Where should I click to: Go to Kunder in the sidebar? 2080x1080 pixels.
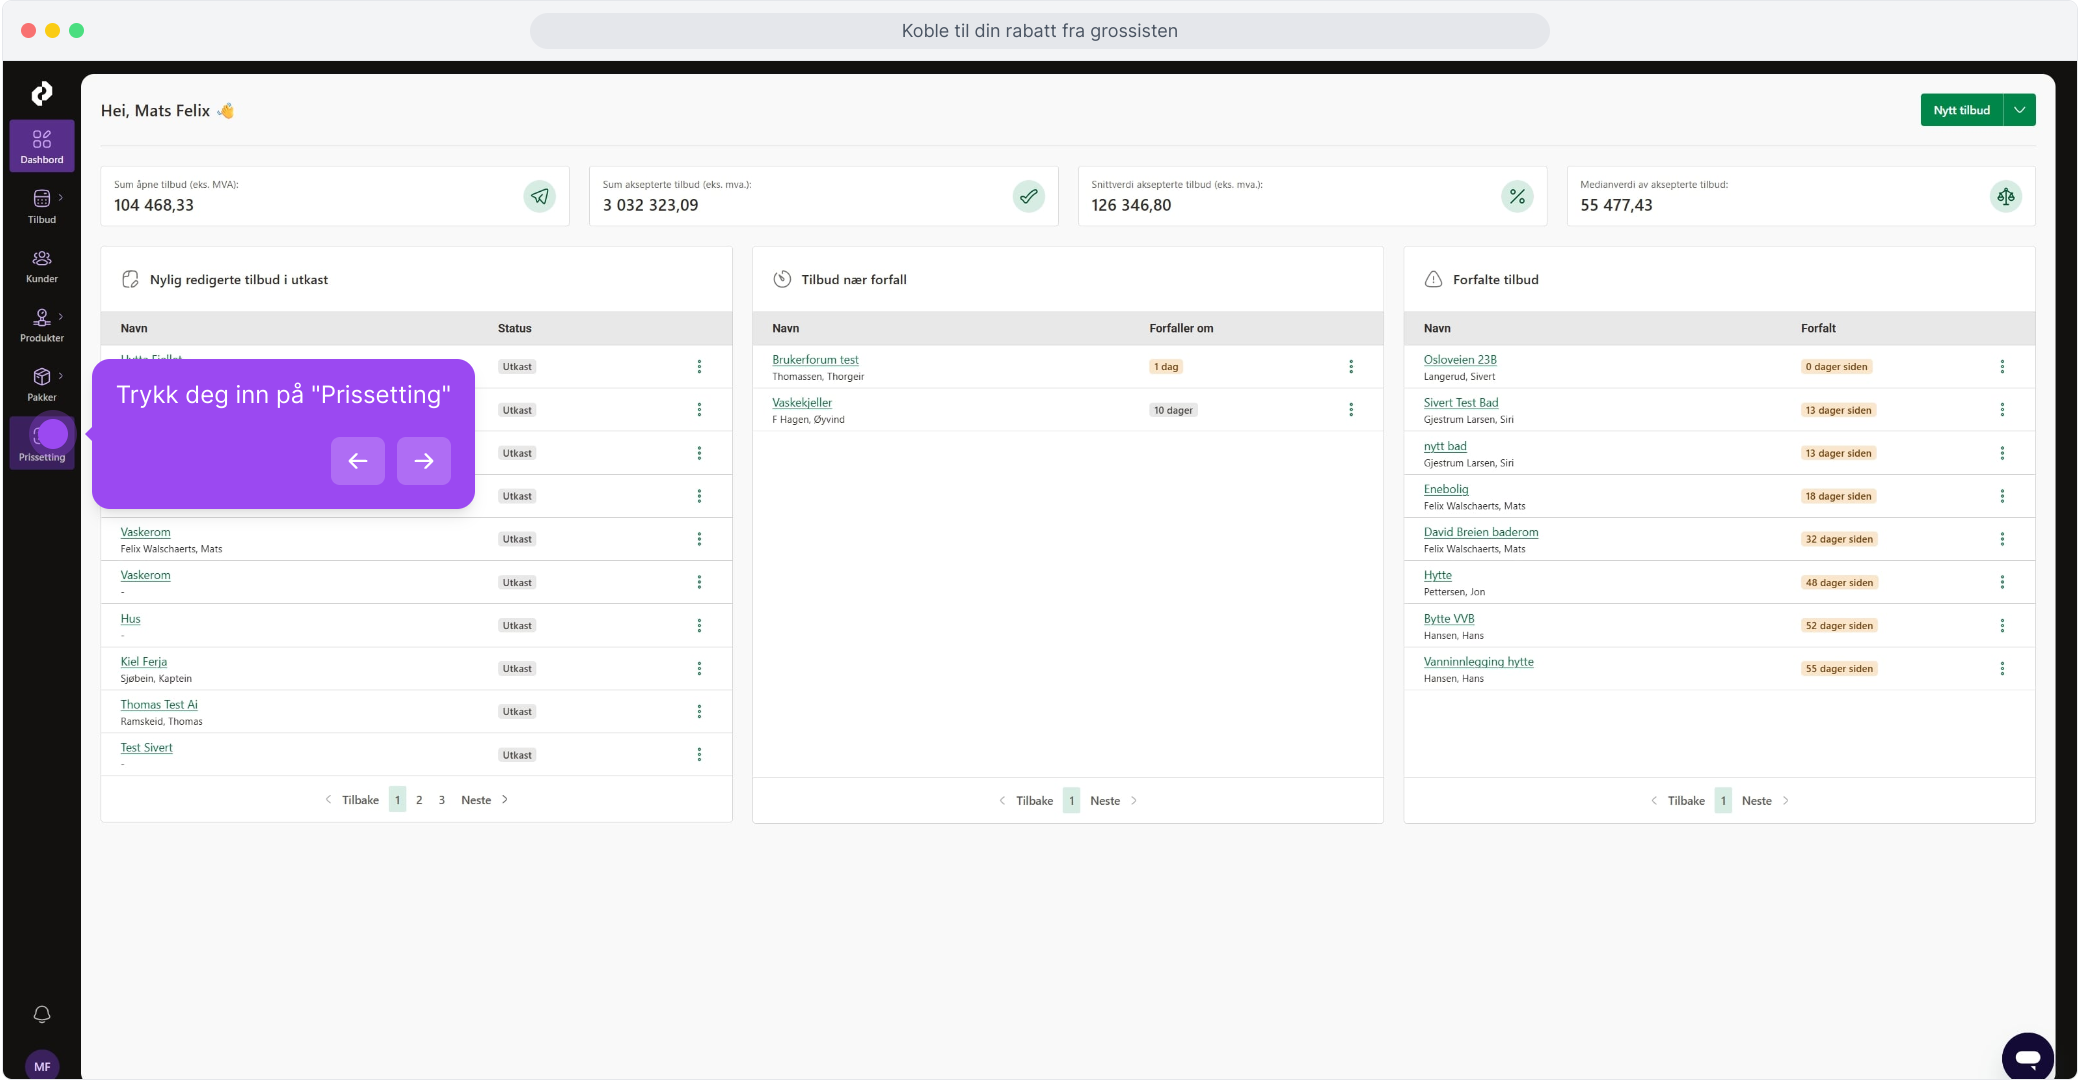tap(42, 266)
